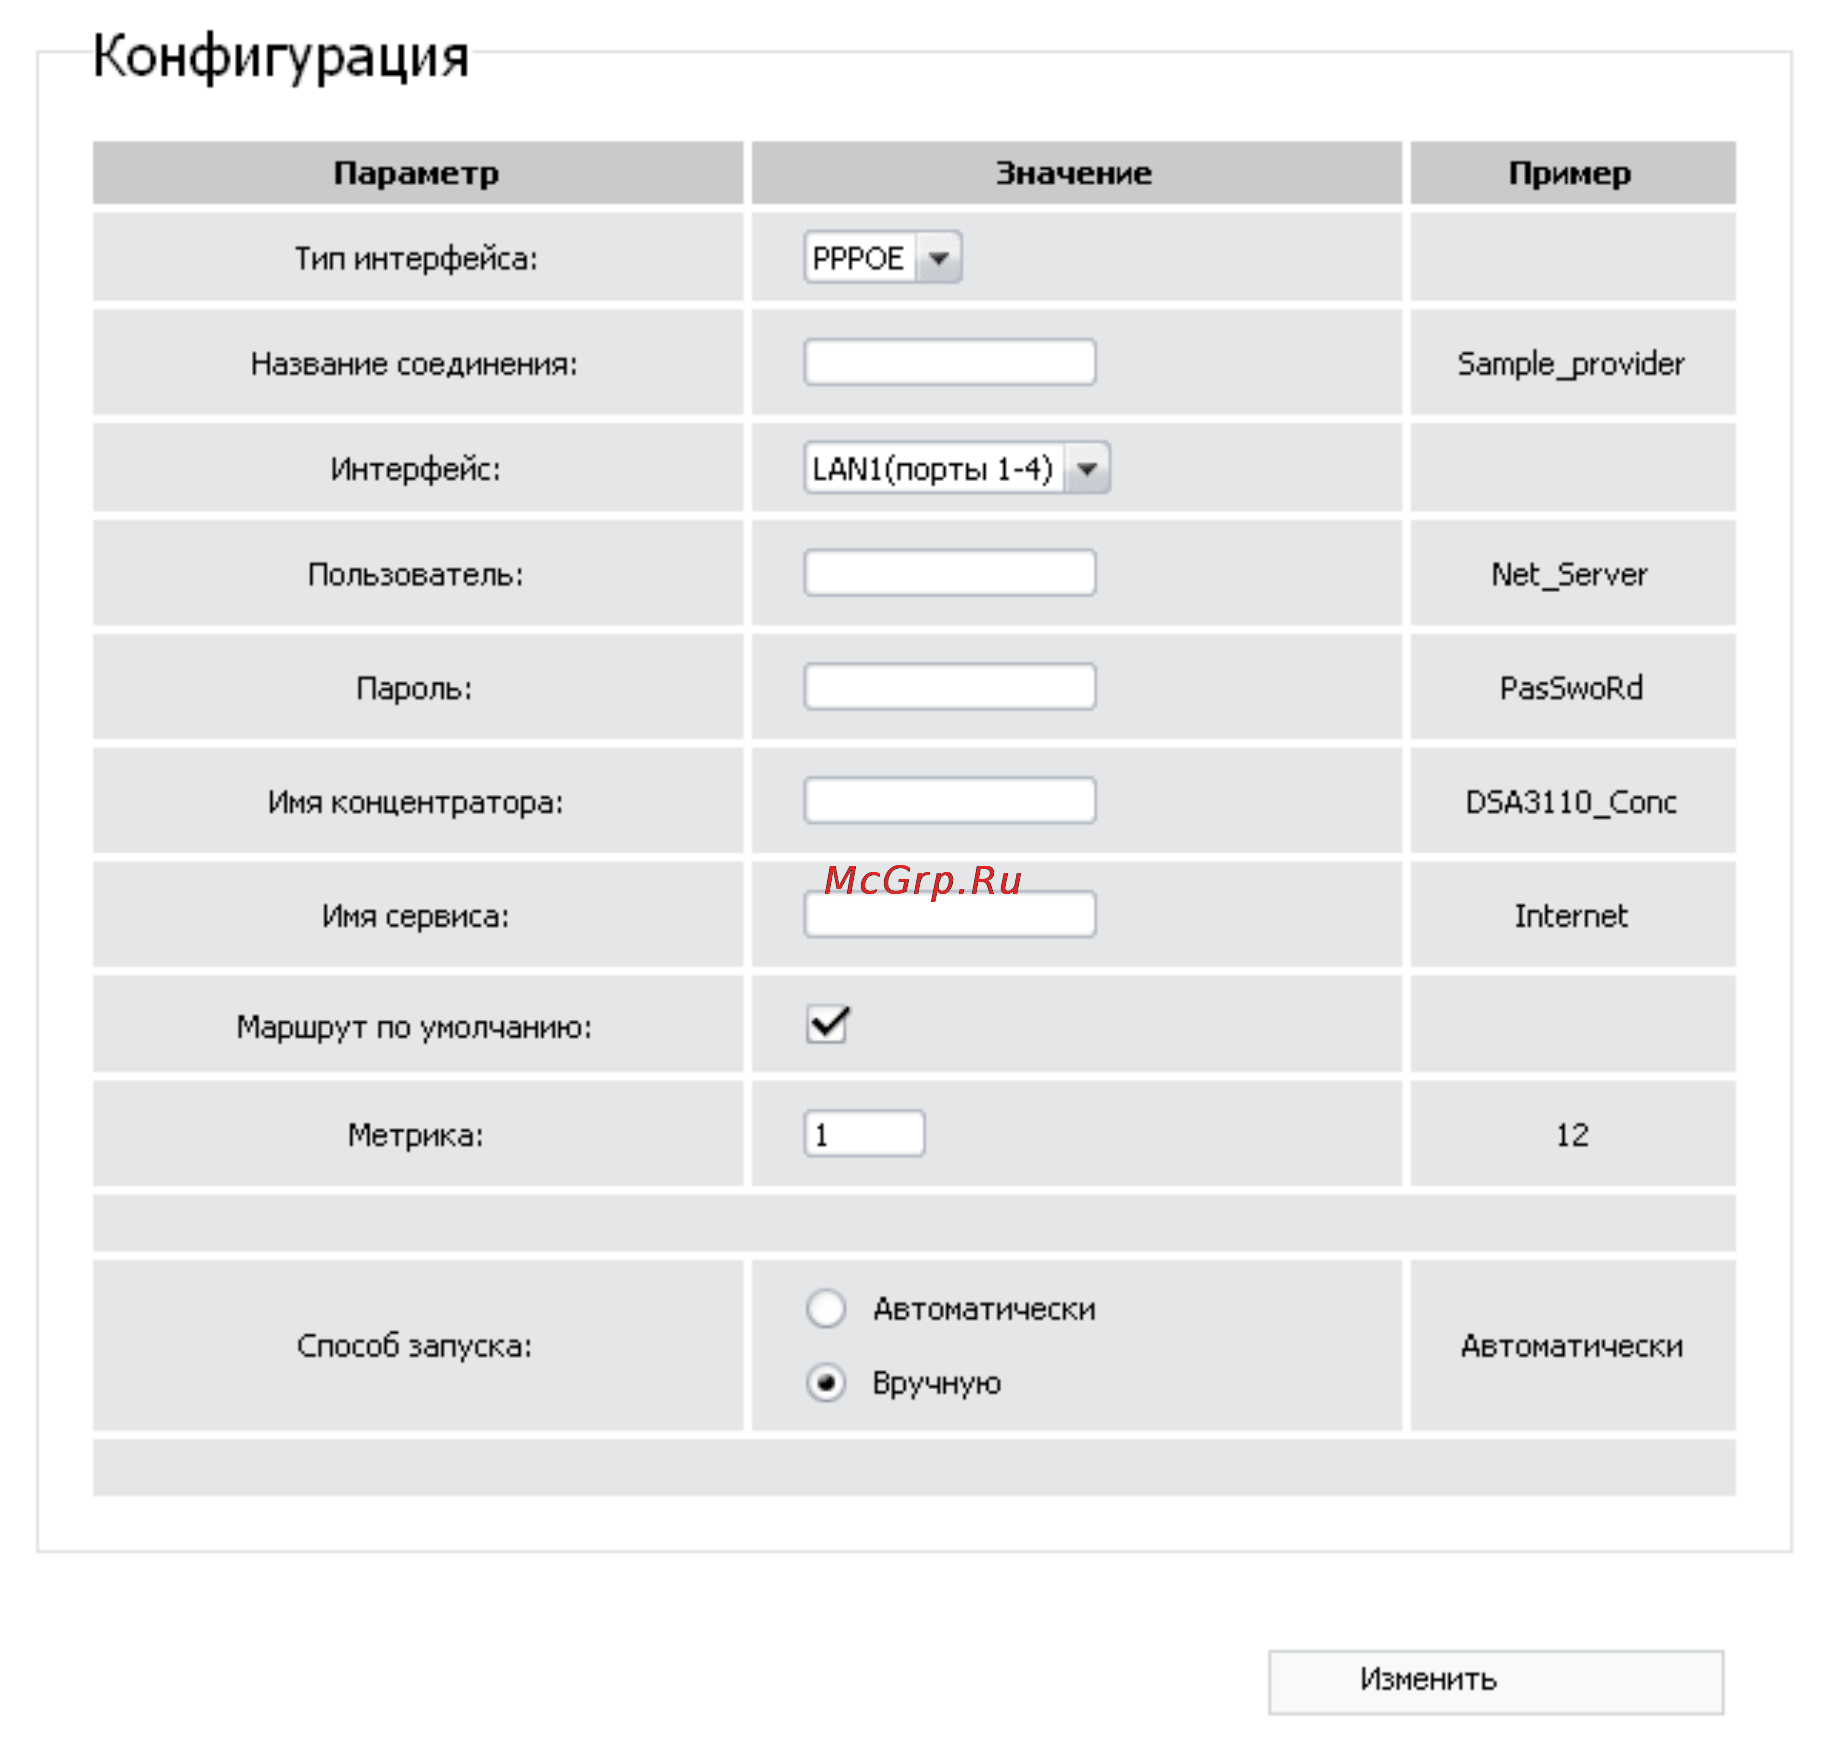The image size is (1834, 1759).
Task: Click the Автоматически label text beside the radio
Action: click(x=984, y=1309)
